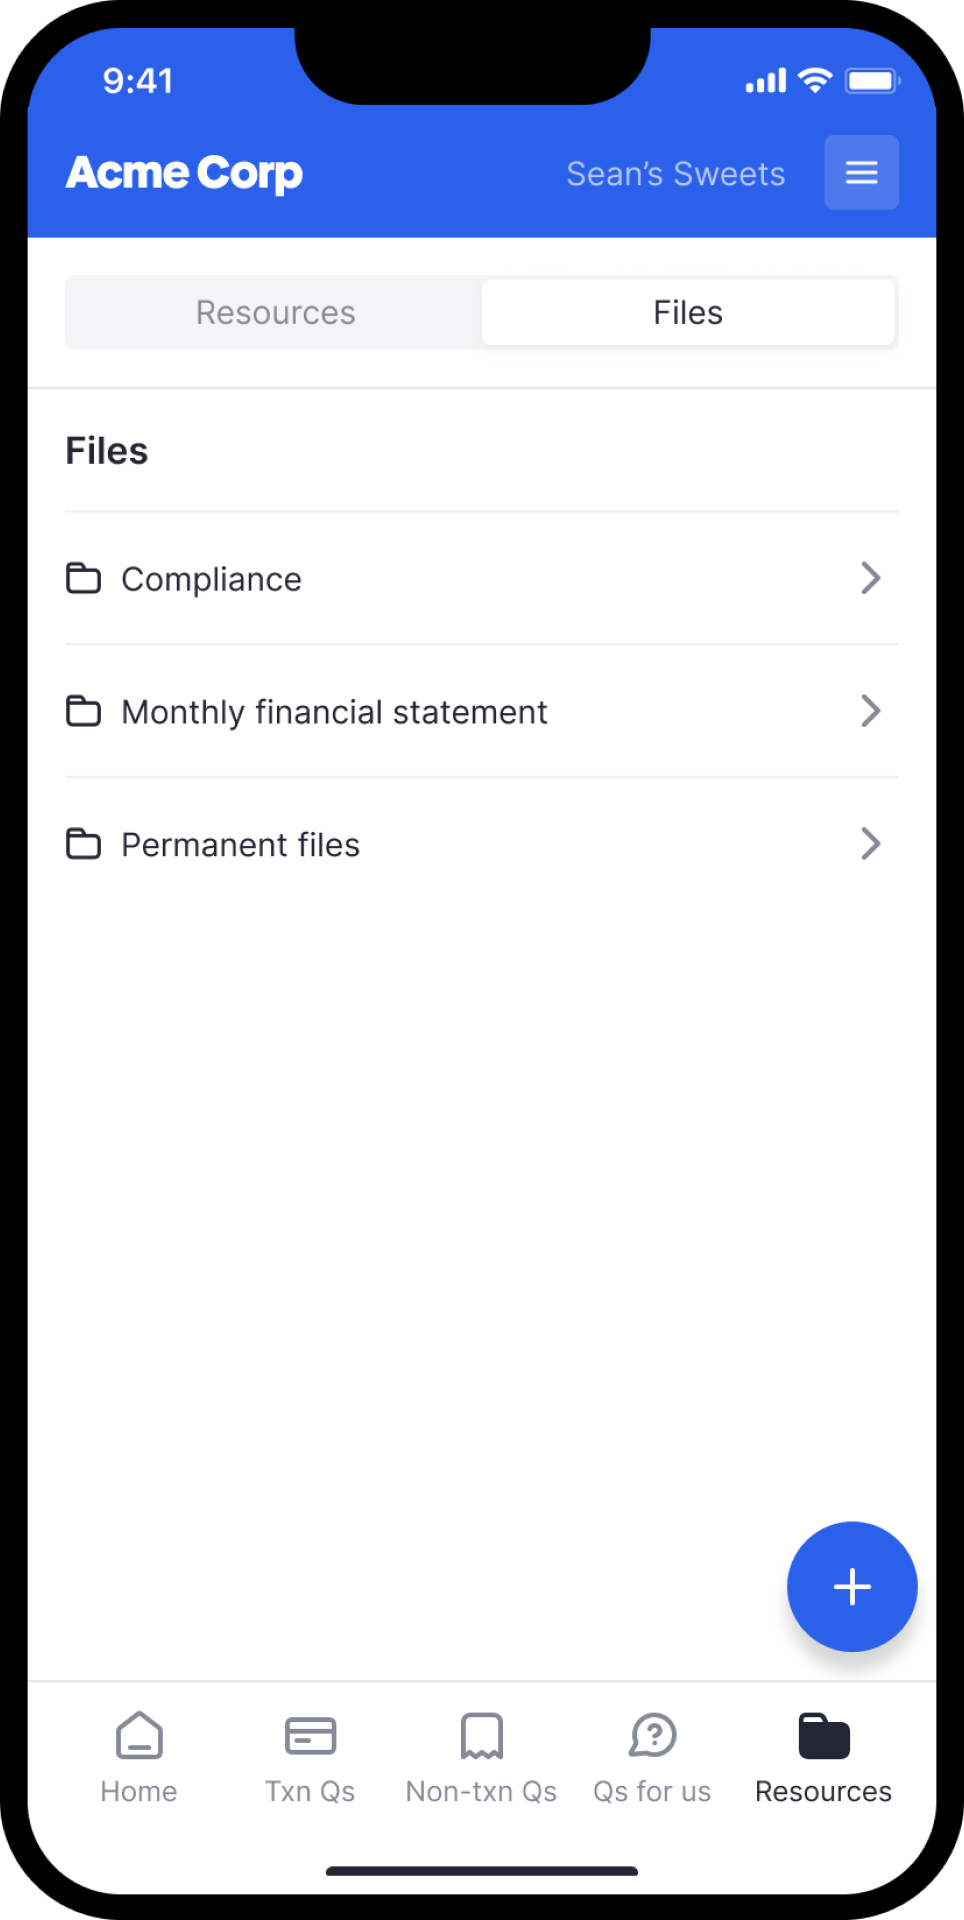Expand the Monthly financial statement chevron
The width and height of the screenshot is (964, 1920).
pyautogui.click(x=871, y=711)
